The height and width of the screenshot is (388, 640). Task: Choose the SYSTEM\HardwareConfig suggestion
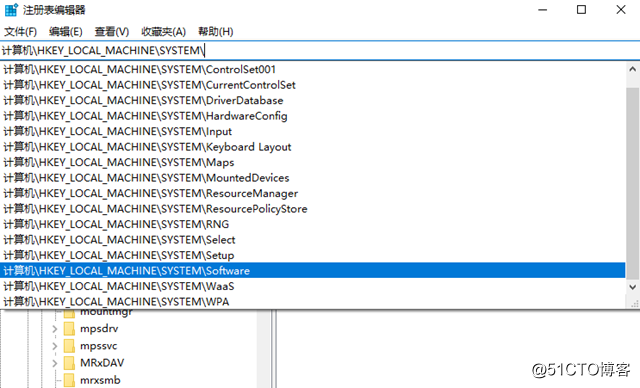[313, 116]
